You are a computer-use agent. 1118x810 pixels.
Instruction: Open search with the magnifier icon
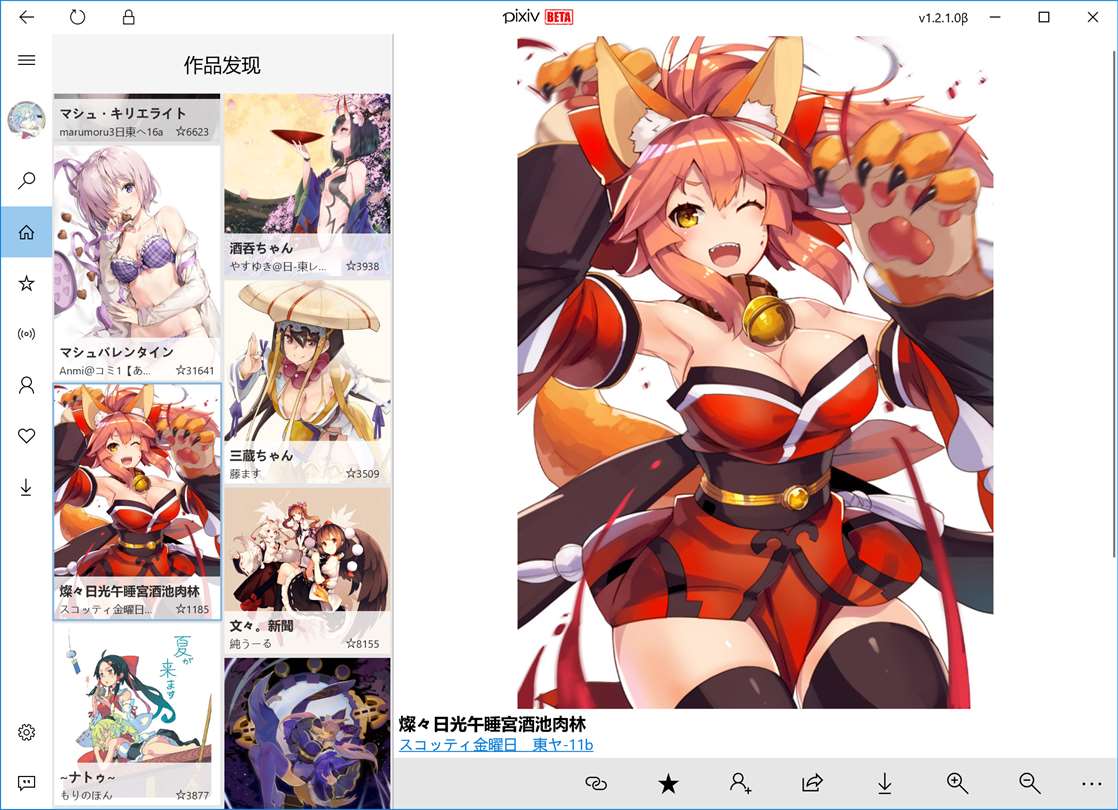pyautogui.click(x=26, y=180)
